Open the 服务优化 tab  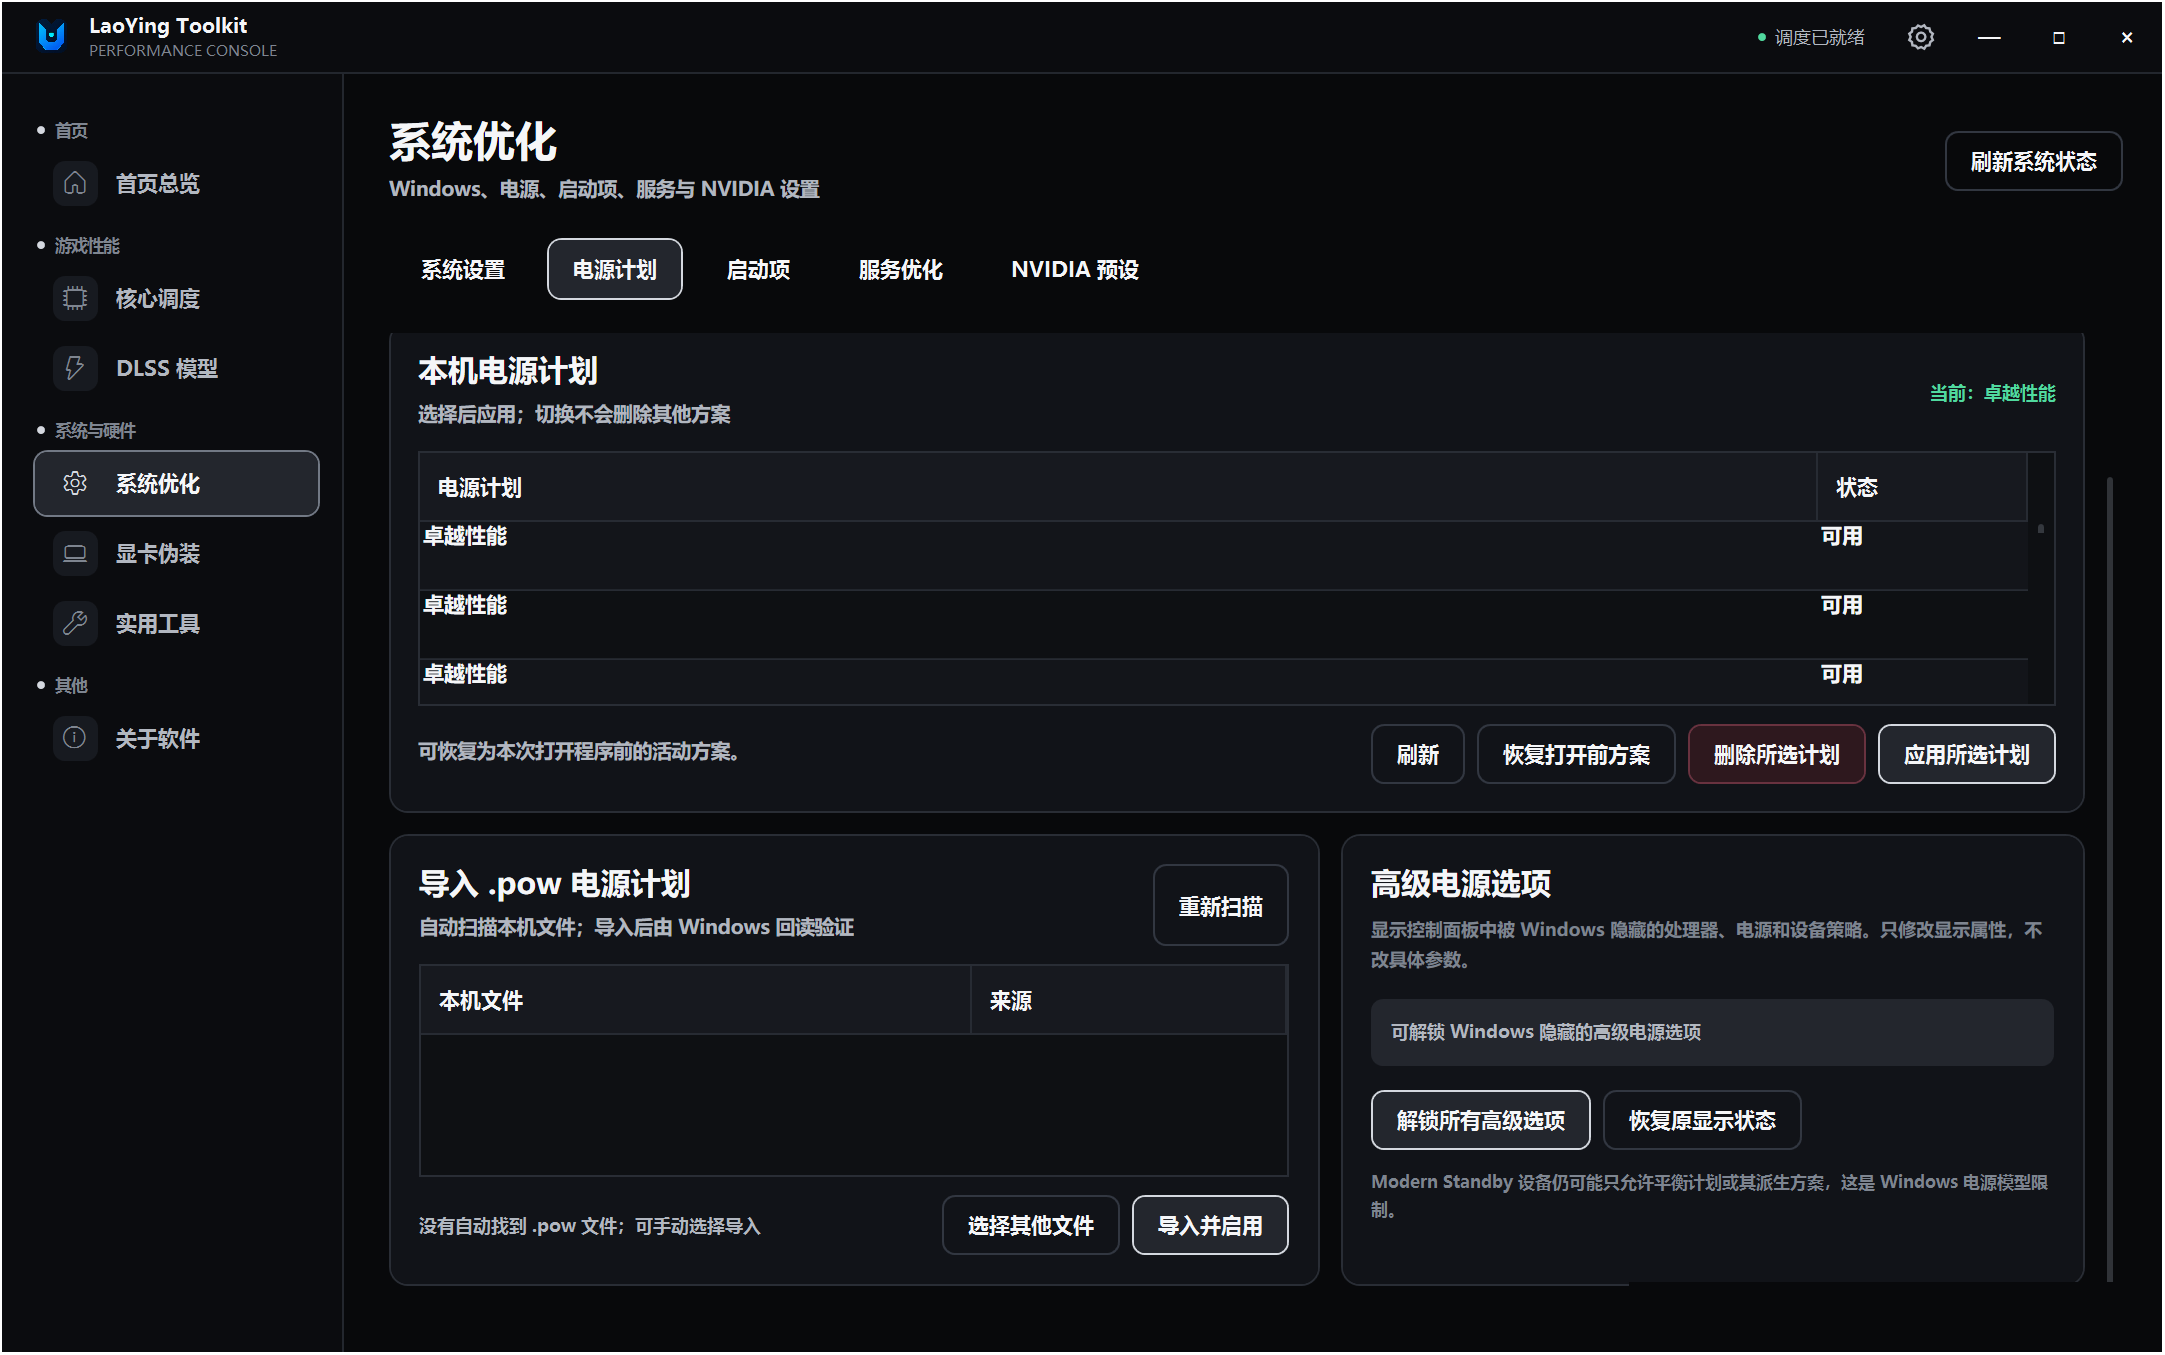tap(900, 269)
